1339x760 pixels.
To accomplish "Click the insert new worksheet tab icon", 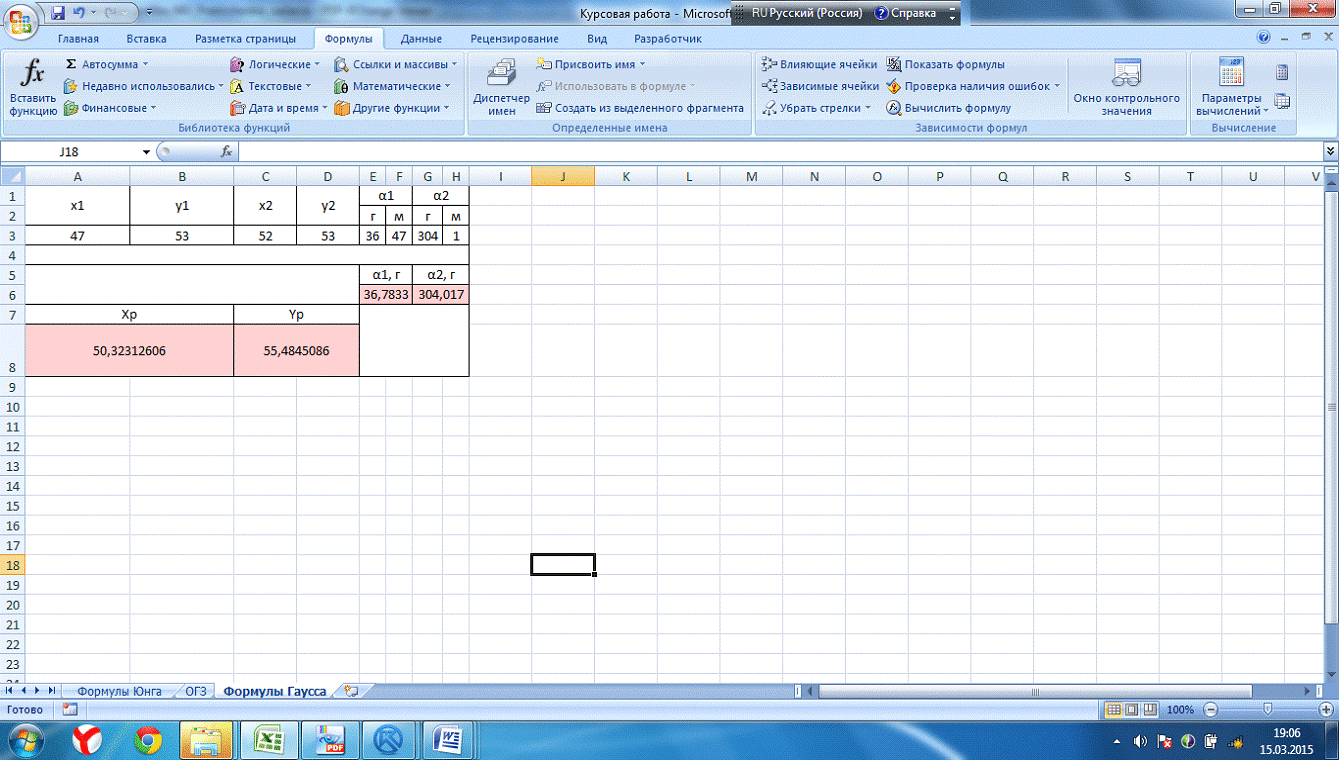I will click(351, 691).
